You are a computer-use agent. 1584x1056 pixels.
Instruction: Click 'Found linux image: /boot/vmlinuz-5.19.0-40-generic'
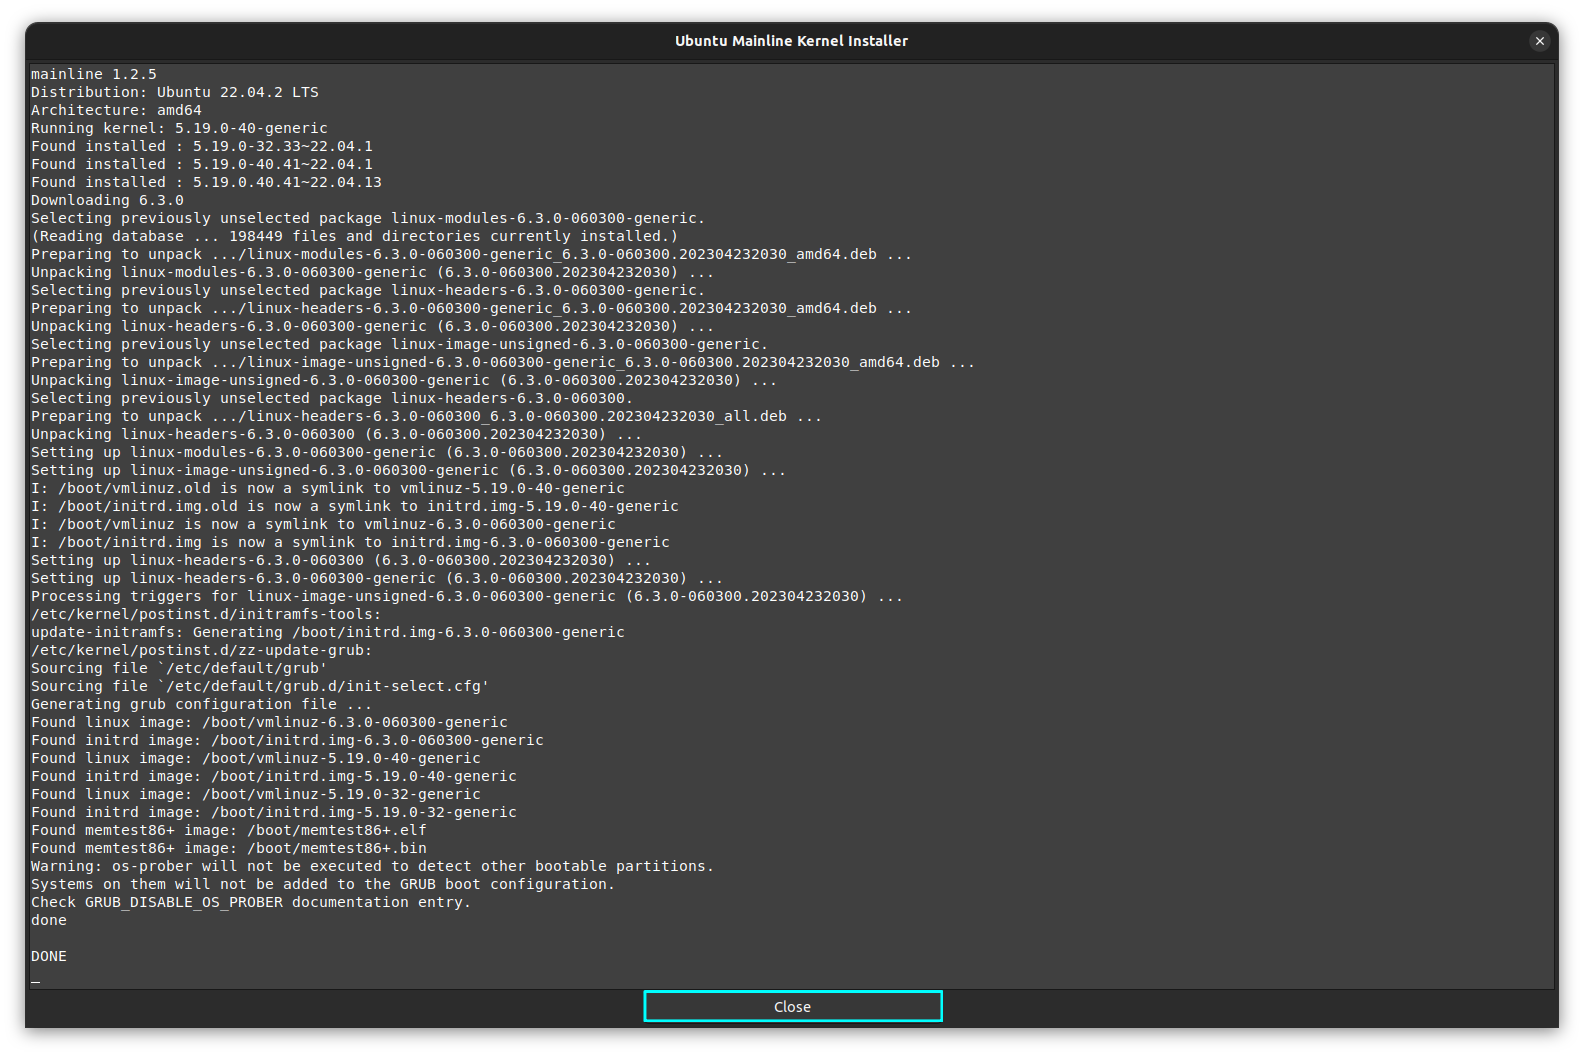coord(256,758)
